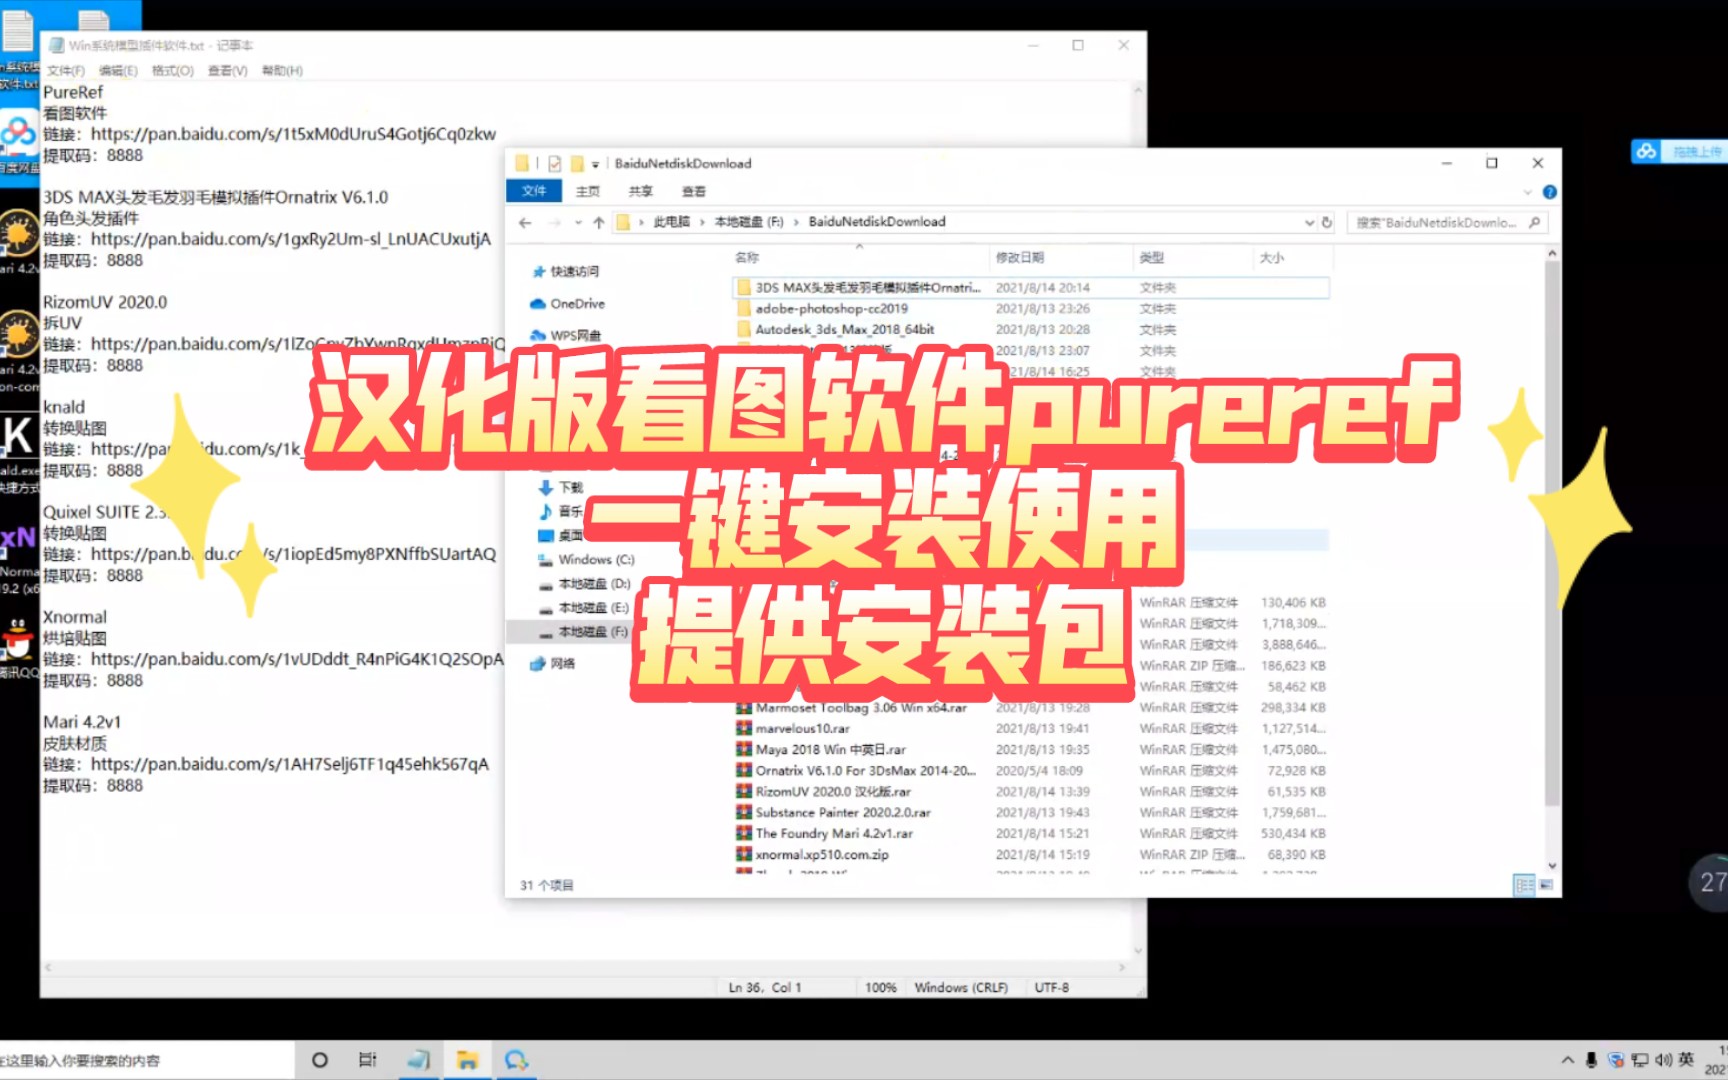
Task: Open the knald.exe desktop shortcut
Action: click(18, 452)
